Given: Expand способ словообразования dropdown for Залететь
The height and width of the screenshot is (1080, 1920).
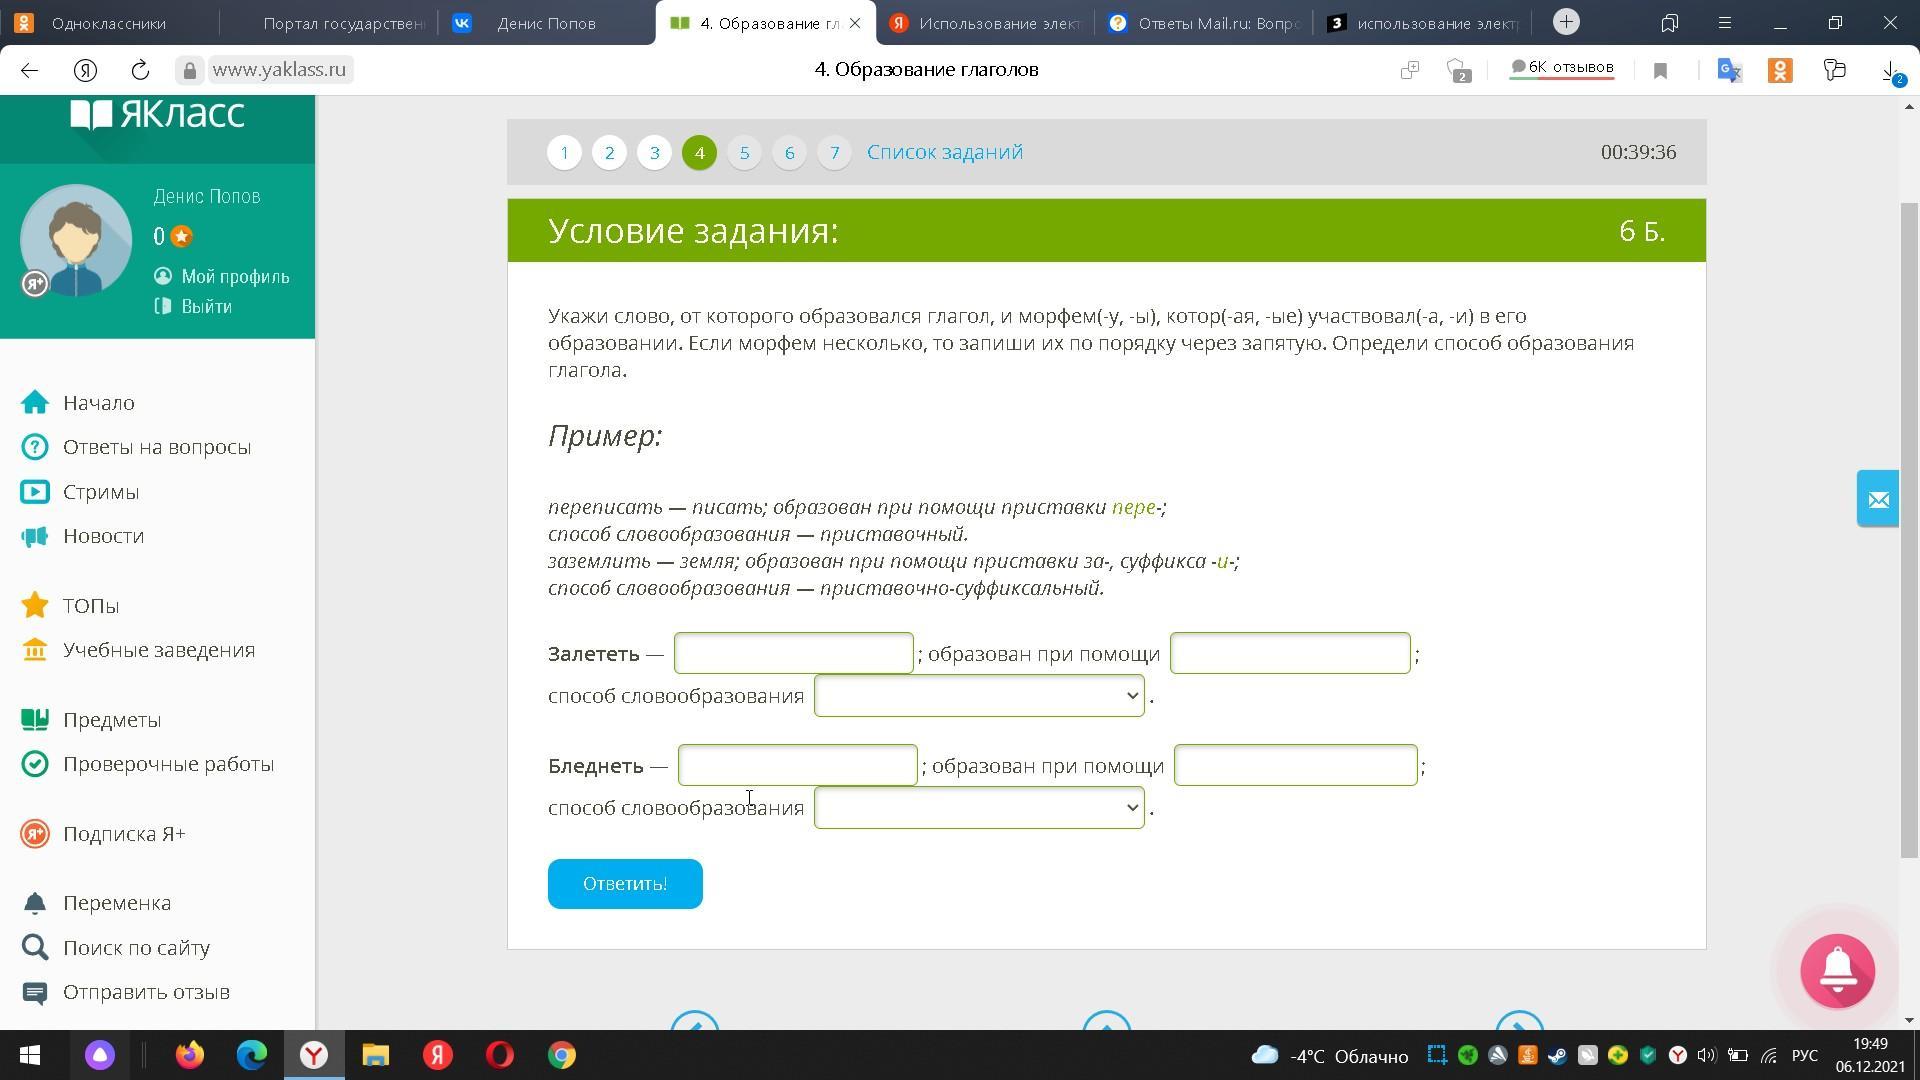Looking at the screenshot, I should (x=978, y=696).
